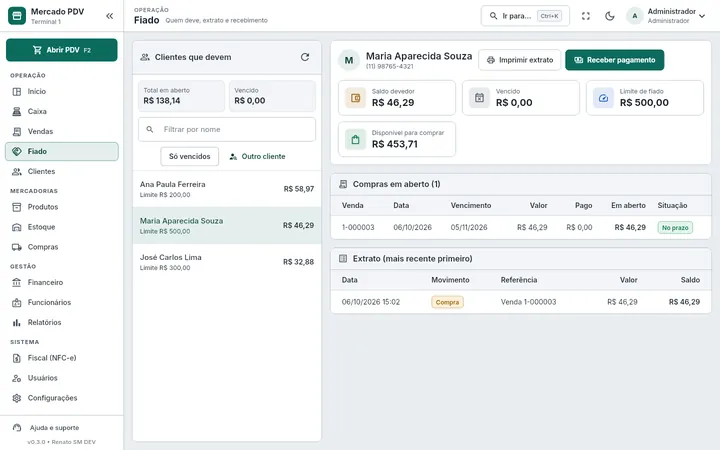Click the Relatórios bar chart icon
The height and width of the screenshot is (450, 720).
click(17, 322)
